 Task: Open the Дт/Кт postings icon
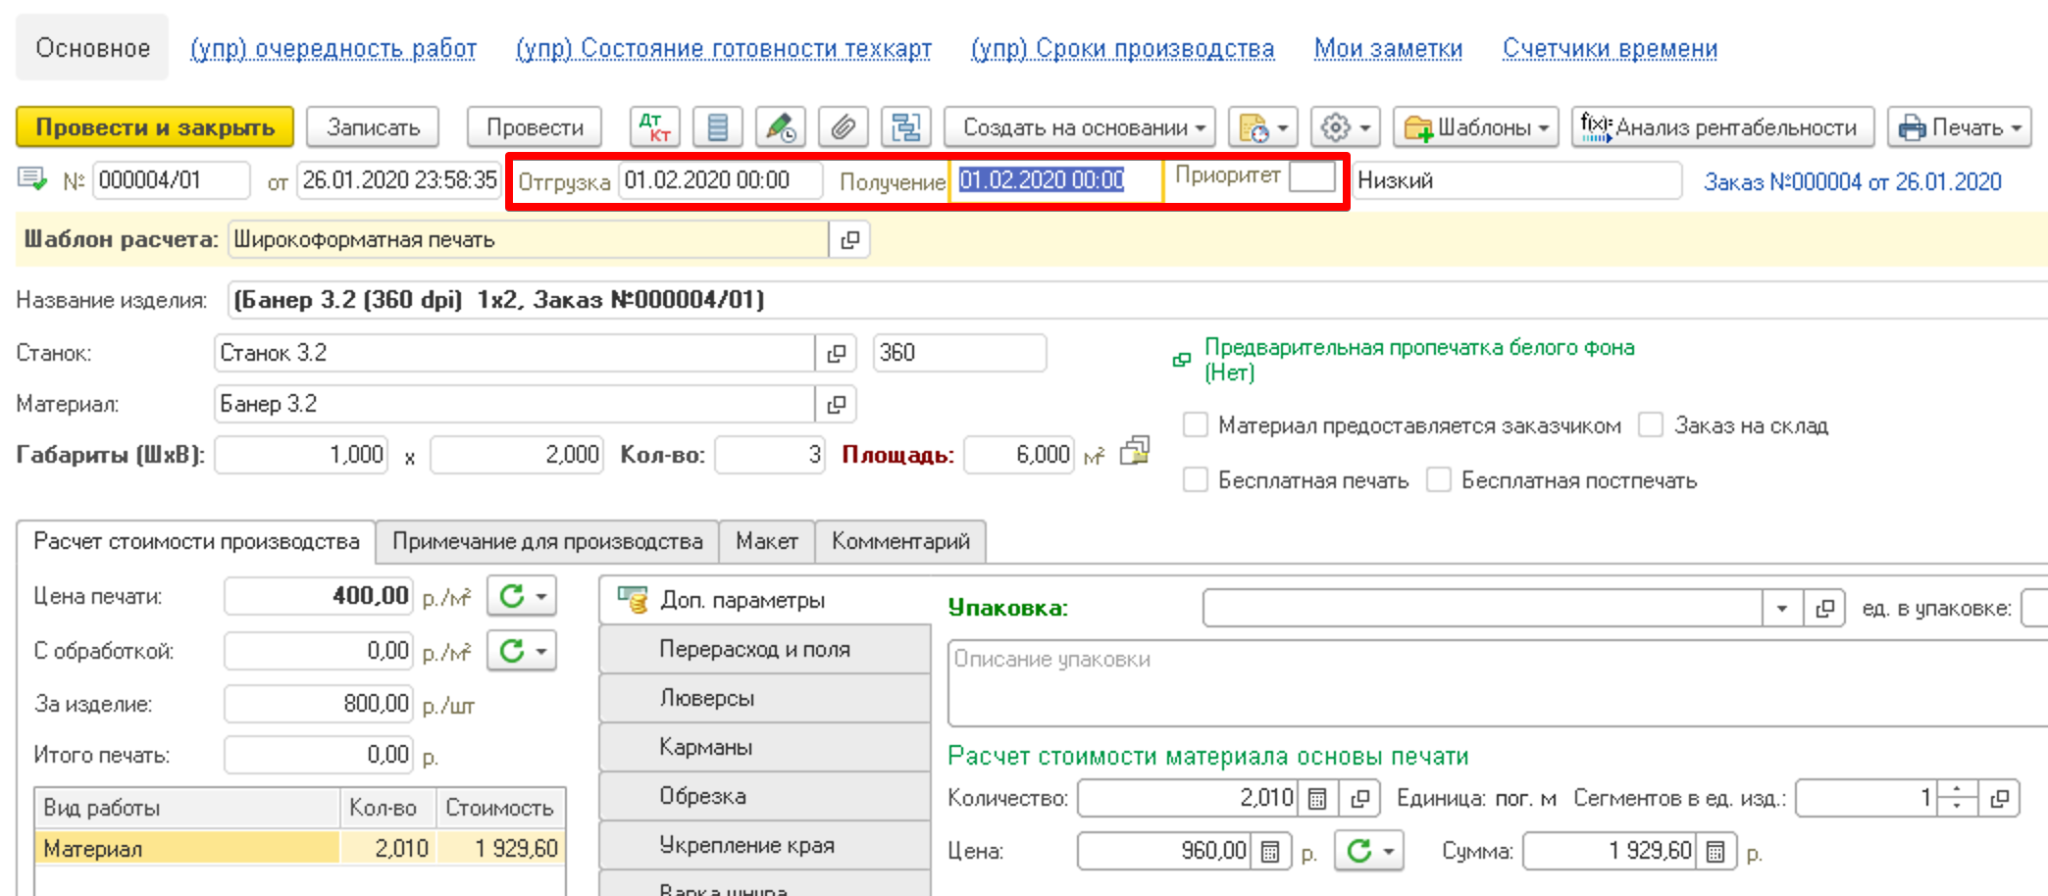(x=655, y=127)
